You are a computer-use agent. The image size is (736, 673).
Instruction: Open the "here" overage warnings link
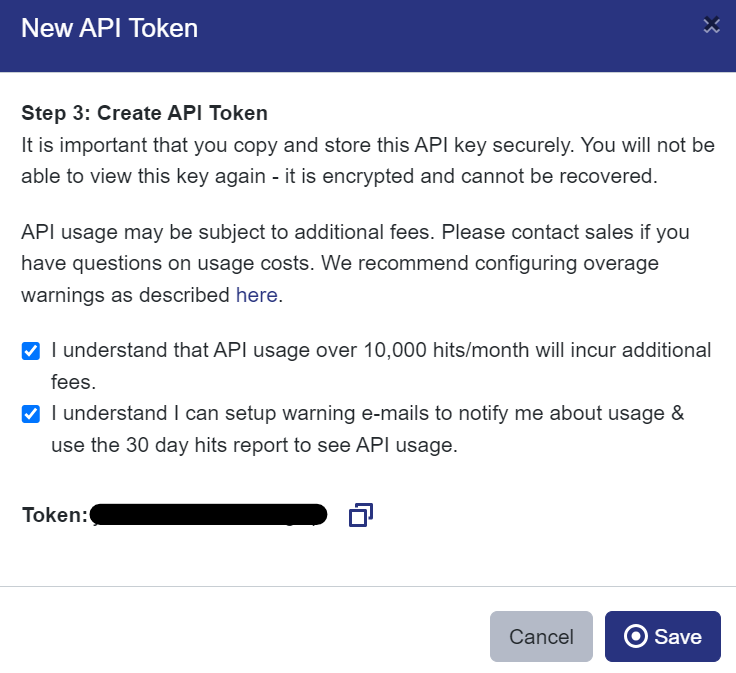(257, 295)
